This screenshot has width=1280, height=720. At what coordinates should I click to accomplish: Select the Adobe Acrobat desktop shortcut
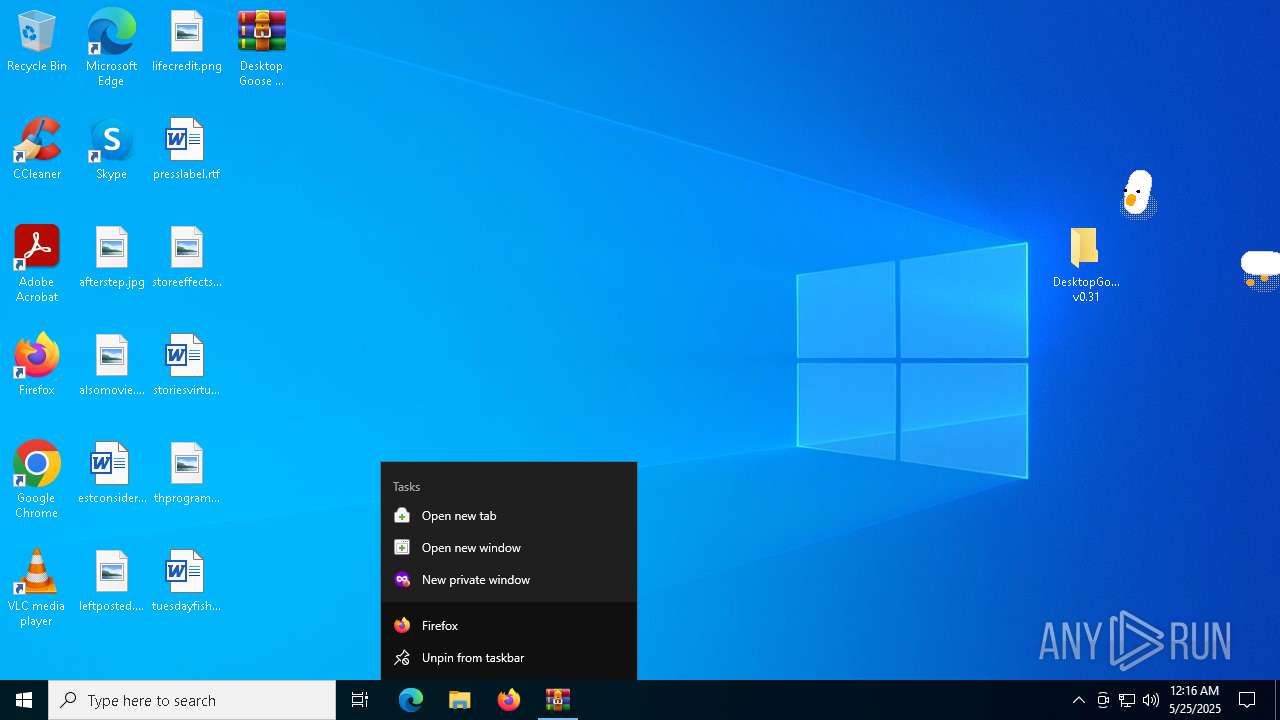[x=37, y=264]
